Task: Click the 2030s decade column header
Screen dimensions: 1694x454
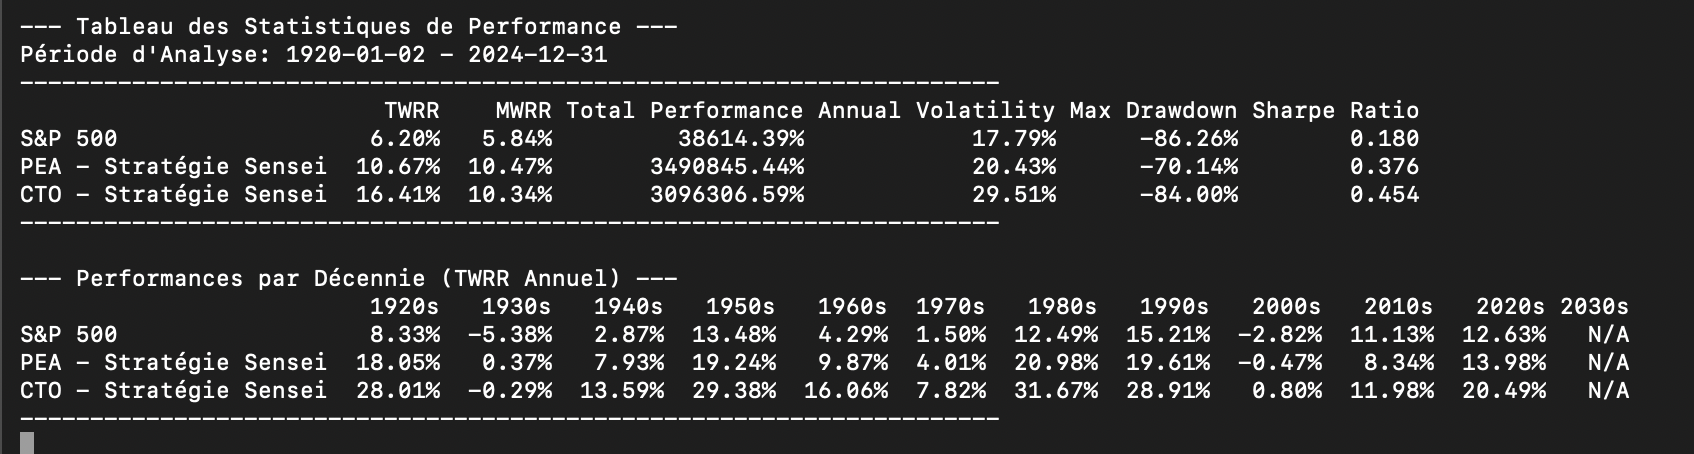Action: pos(1594,306)
